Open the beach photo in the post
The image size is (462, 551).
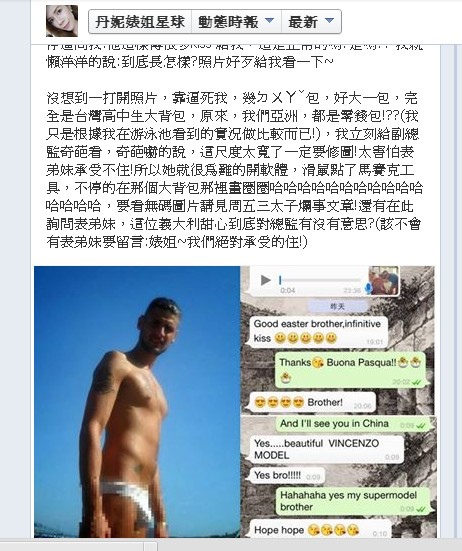(137, 402)
